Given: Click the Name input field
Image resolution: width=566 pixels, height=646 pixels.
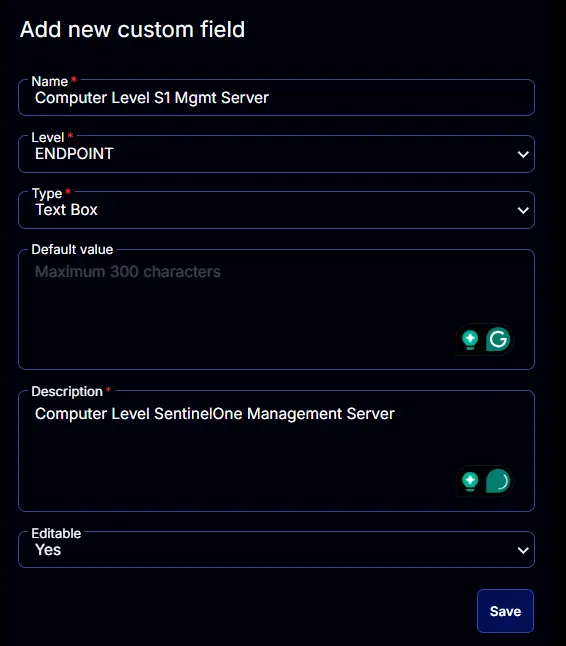Looking at the screenshot, I should [276, 98].
